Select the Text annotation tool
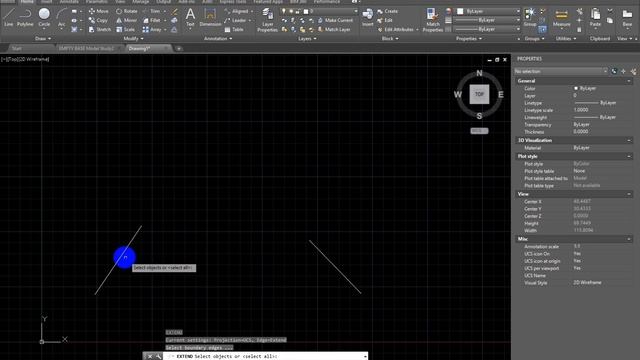The image size is (640, 360). click(190, 18)
